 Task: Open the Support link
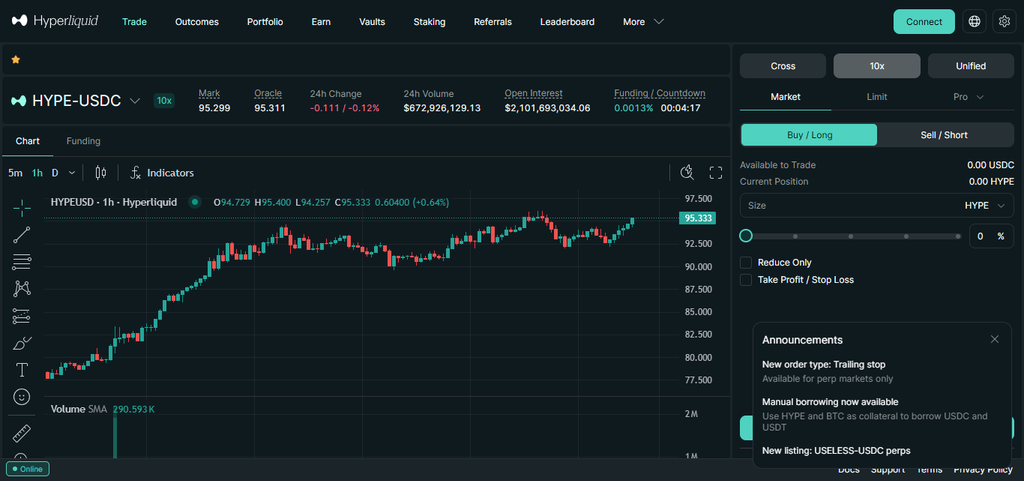[888, 470]
